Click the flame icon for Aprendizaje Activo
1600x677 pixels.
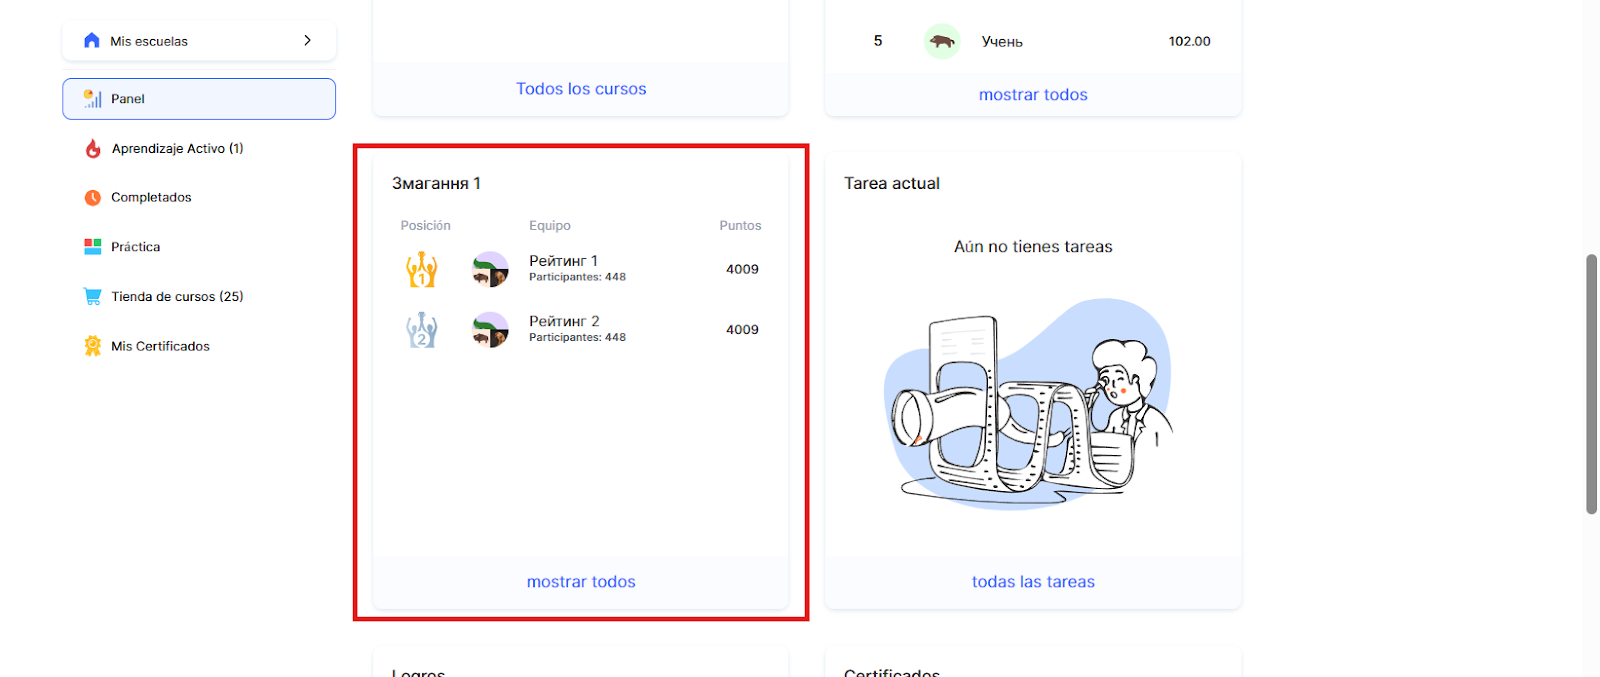tap(93, 148)
